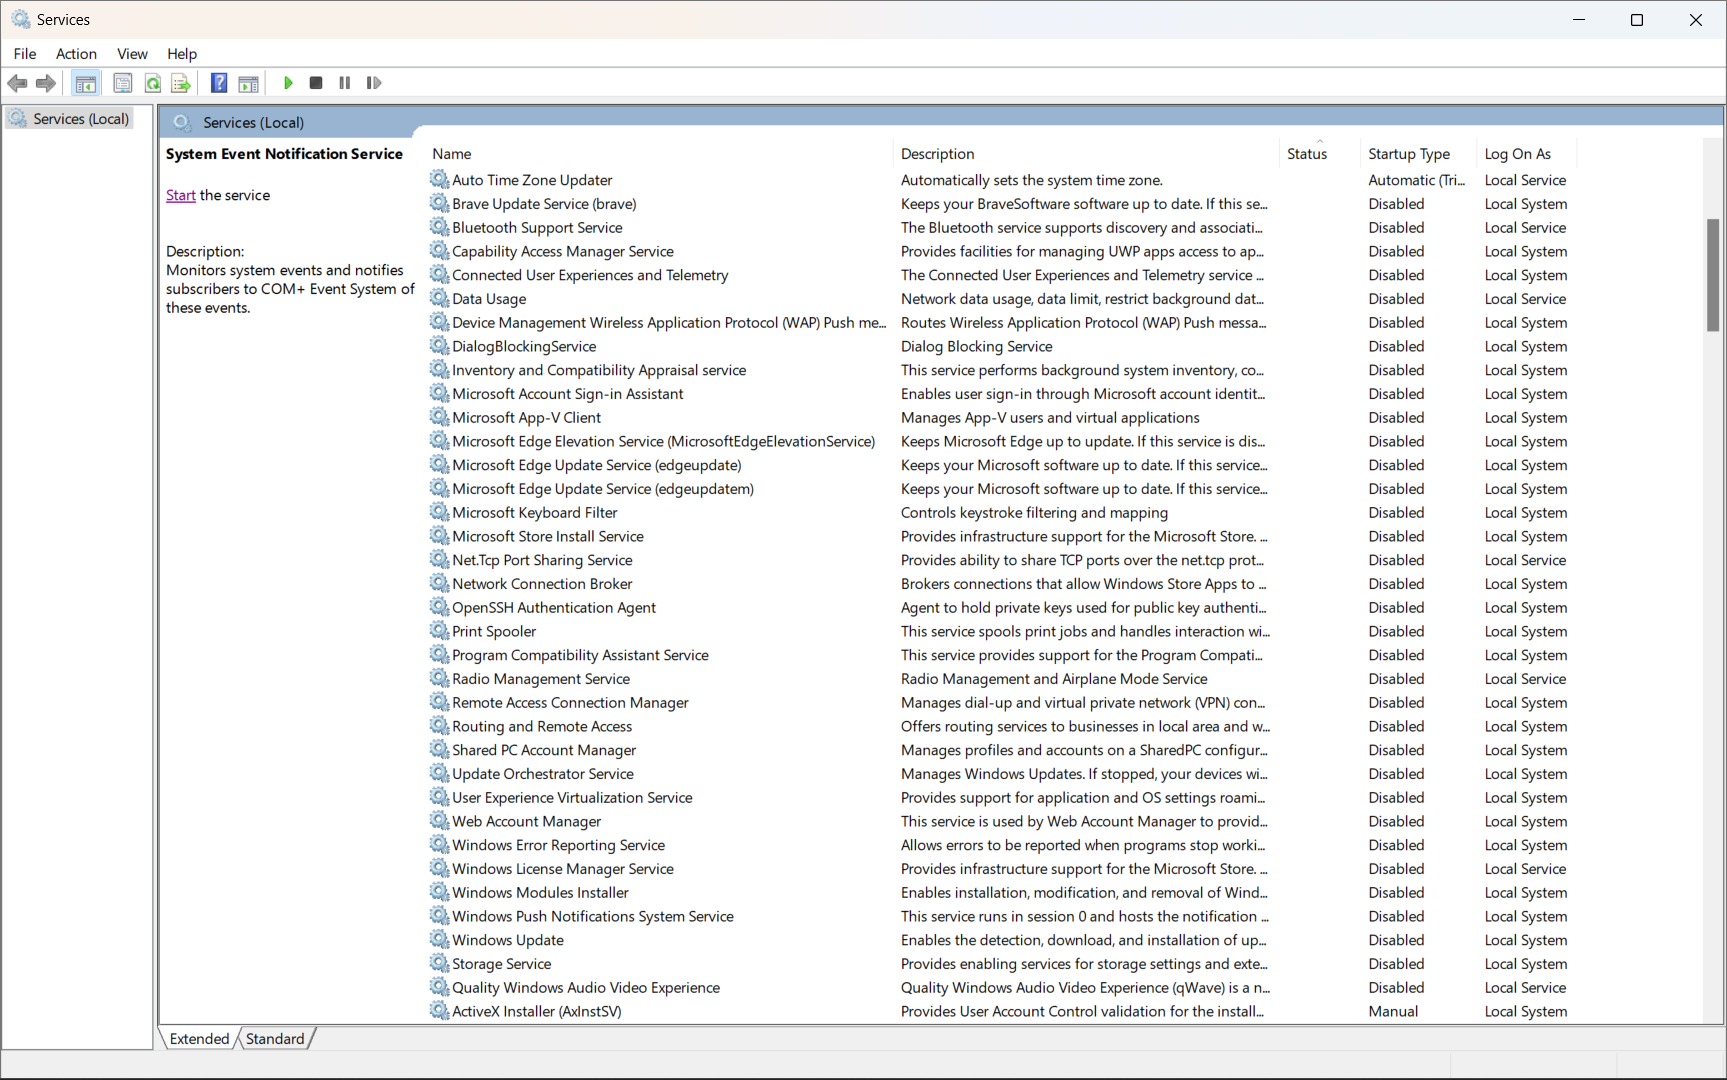Open the Properties toolbar icon
Viewport: 1727px width, 1080px height.
[x=123, y=83]
